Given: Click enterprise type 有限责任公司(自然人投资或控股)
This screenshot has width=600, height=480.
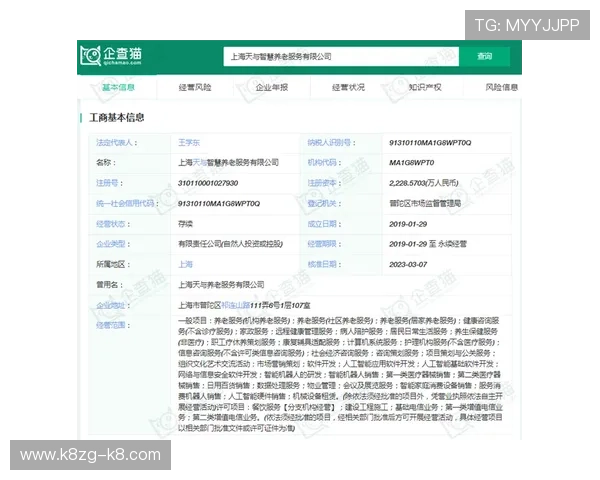Looking at the screenshot, I should point(230,244).
